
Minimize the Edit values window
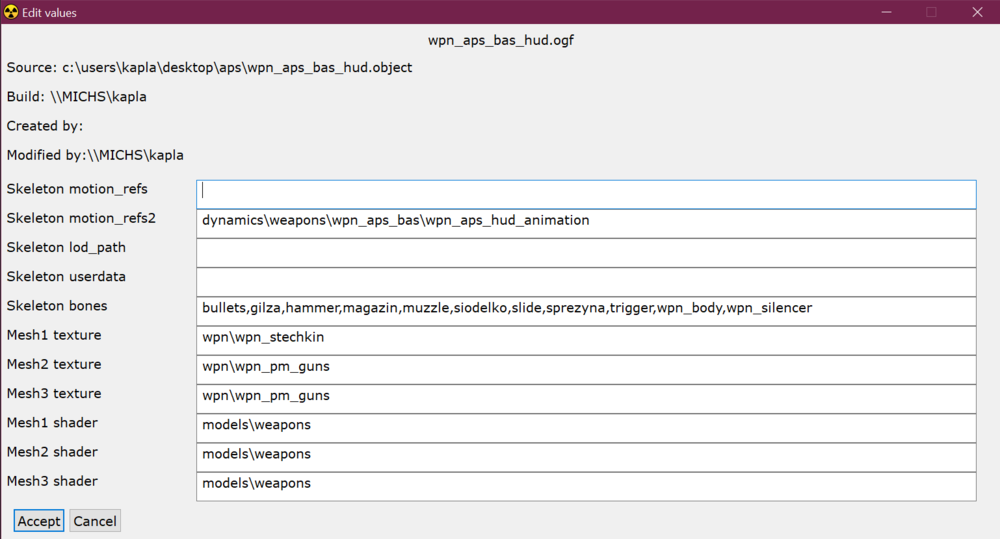[x=884, y=12]
